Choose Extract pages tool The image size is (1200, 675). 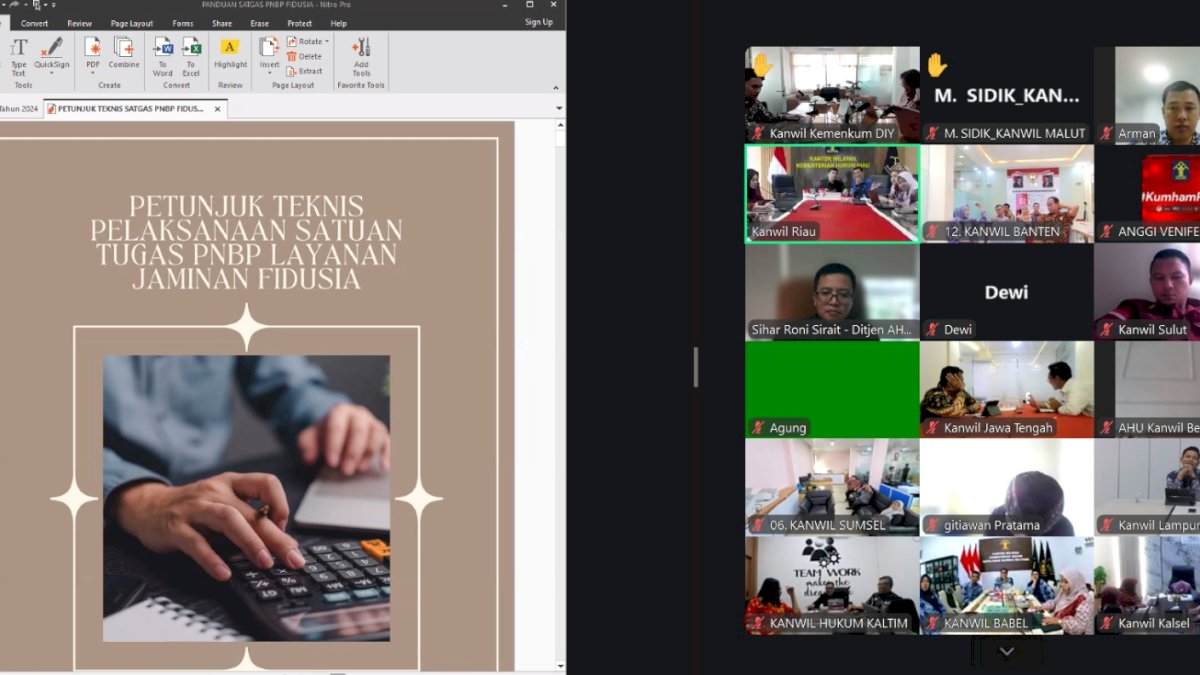(x=304, y=71)
